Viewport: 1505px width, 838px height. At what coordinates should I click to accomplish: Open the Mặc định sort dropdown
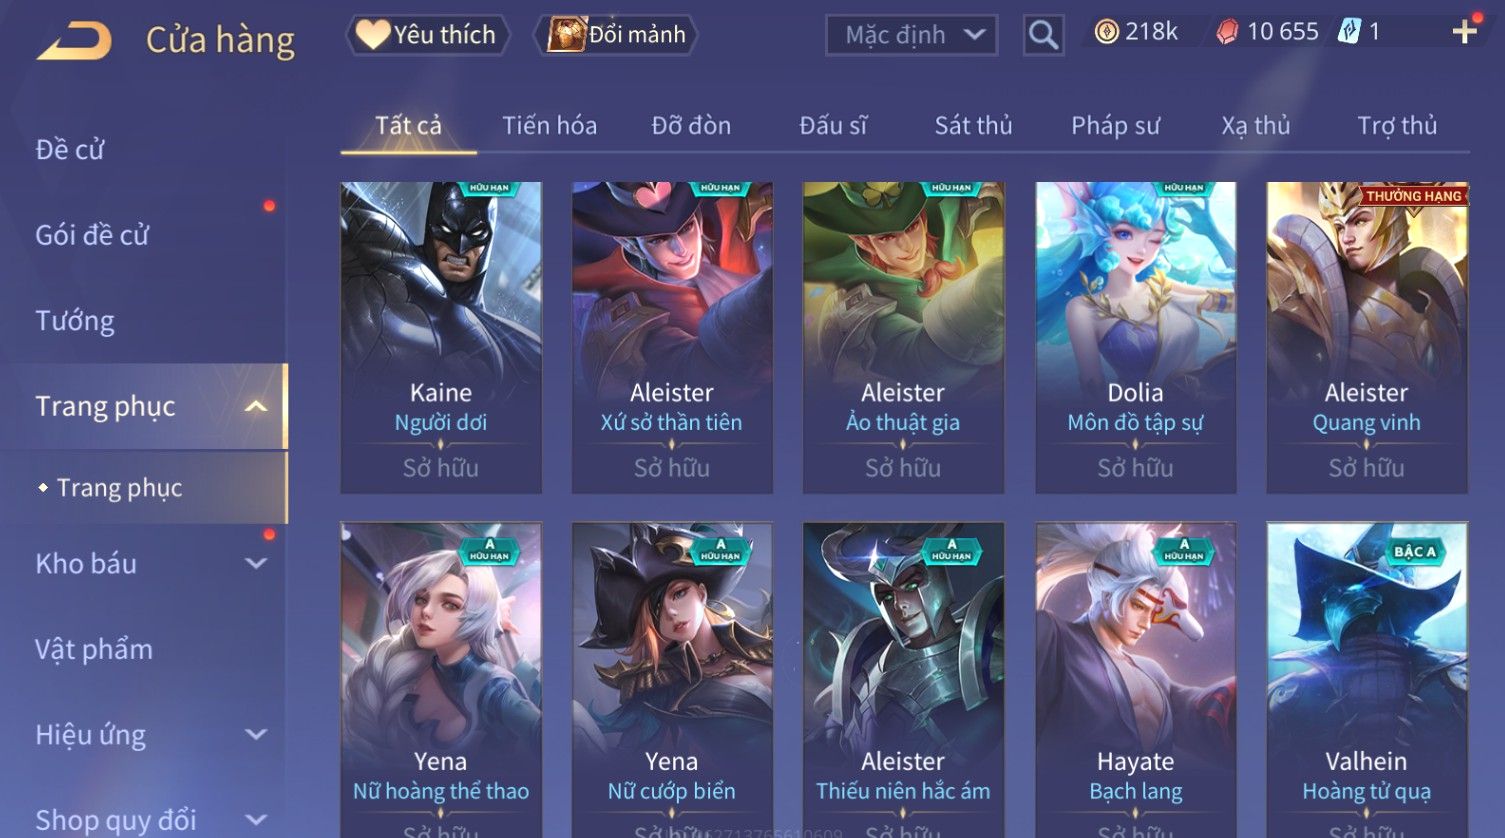911,35
